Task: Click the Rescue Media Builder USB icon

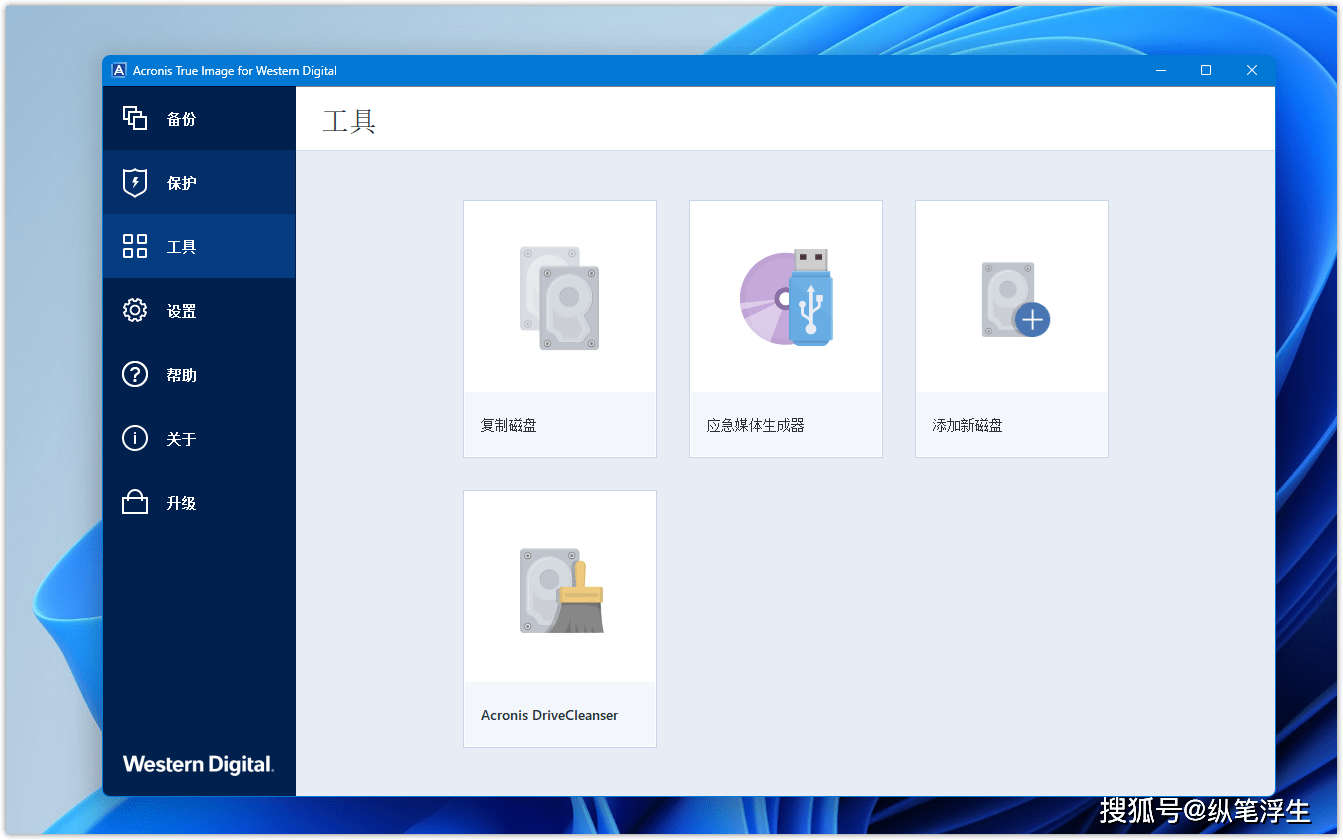Action: pos(786,297)
